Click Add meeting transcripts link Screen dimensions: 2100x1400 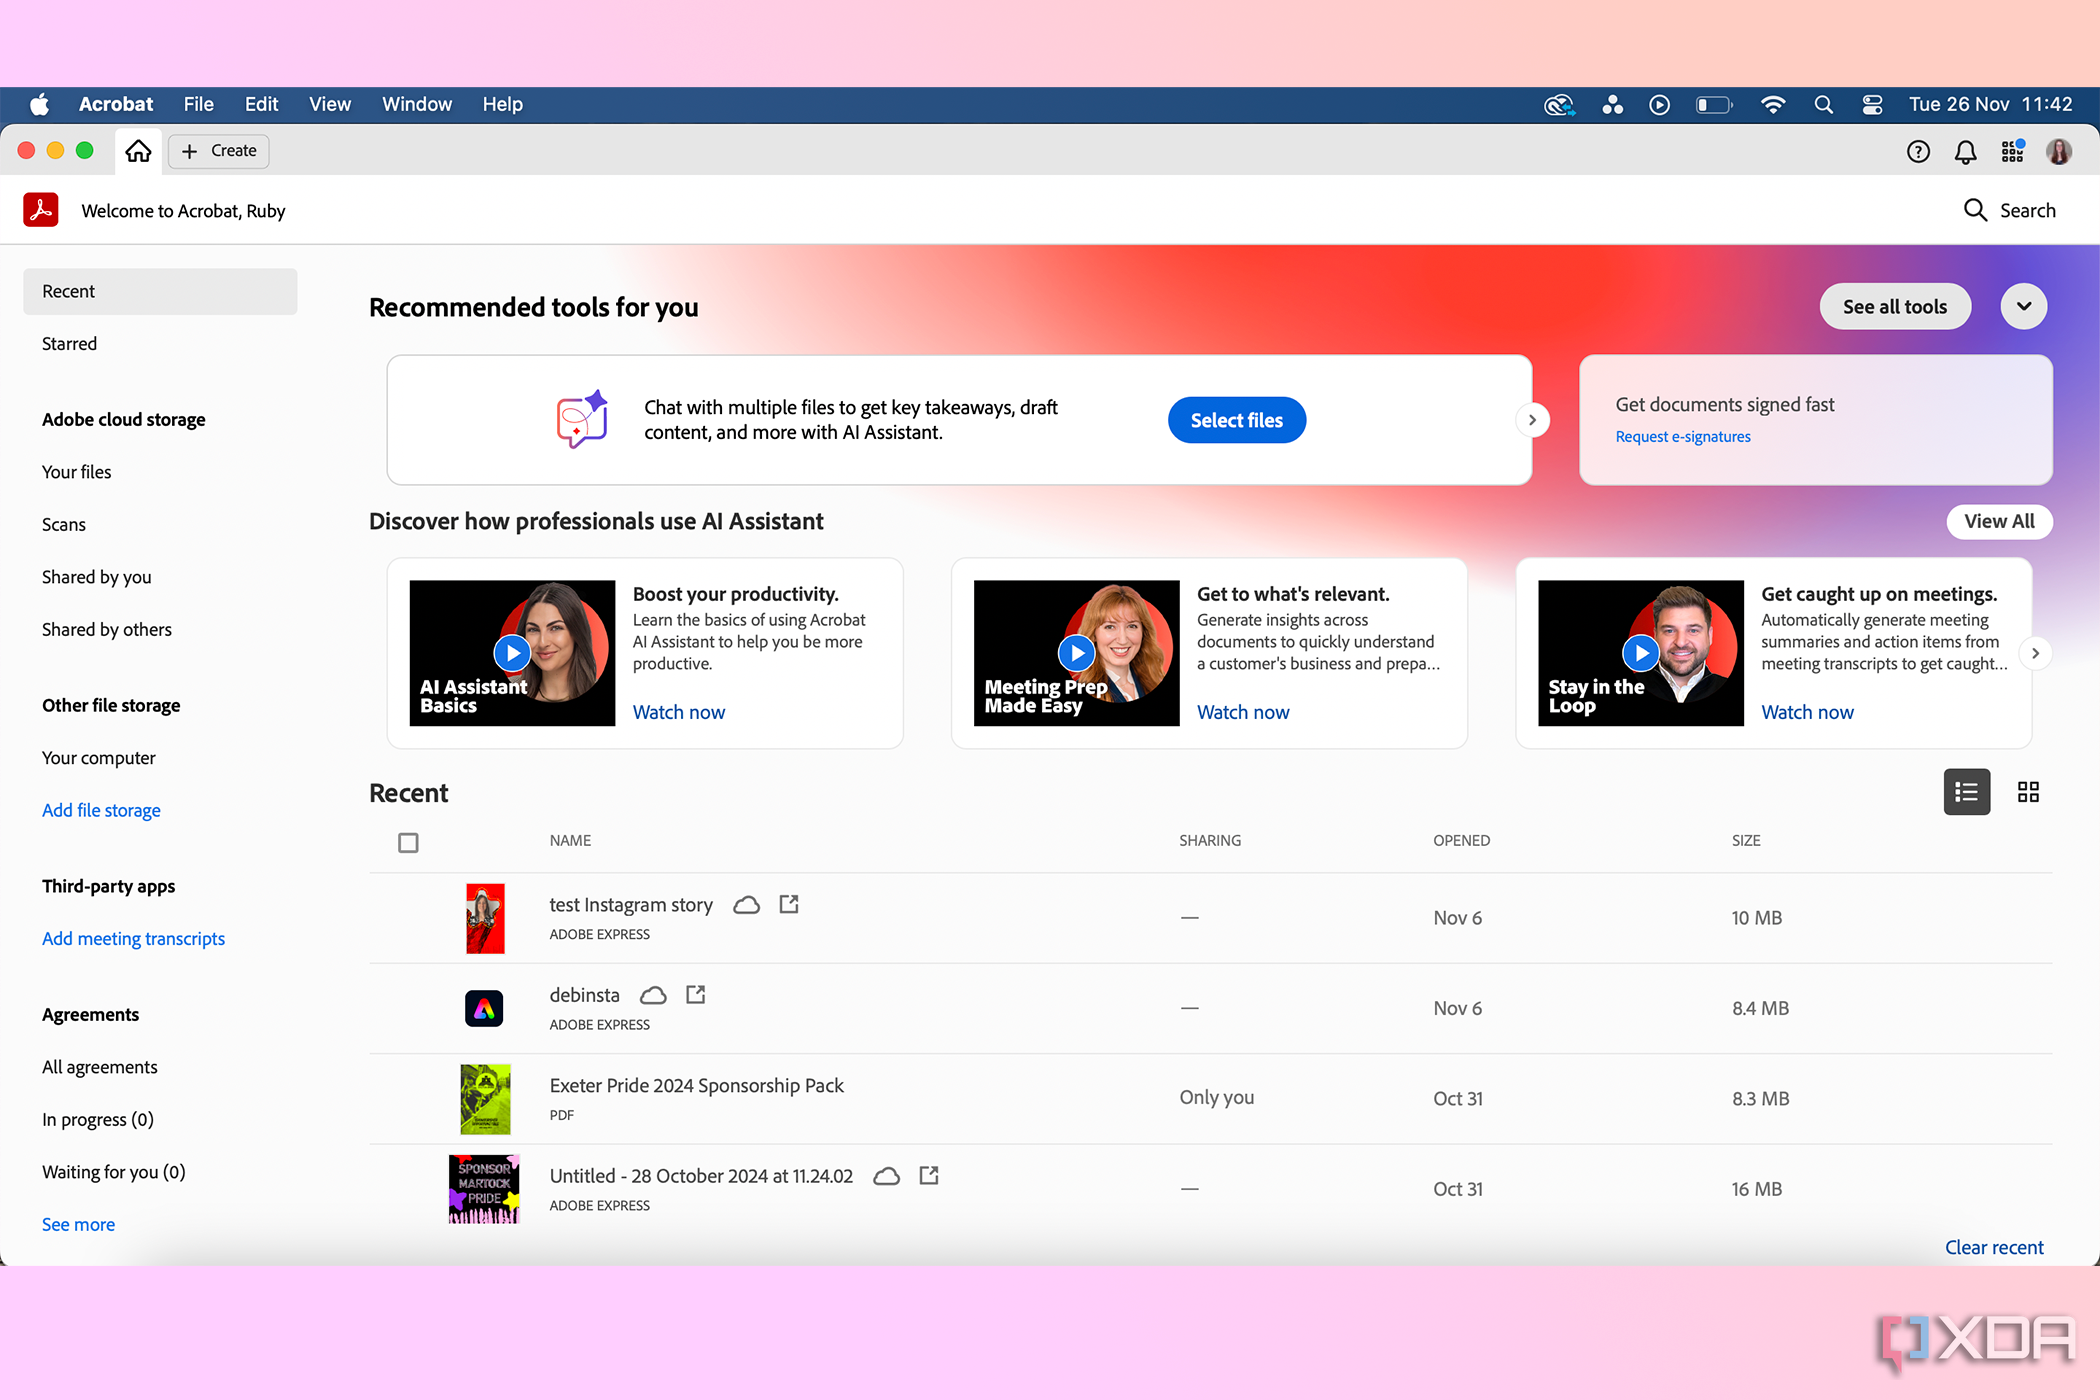[133, 938]
